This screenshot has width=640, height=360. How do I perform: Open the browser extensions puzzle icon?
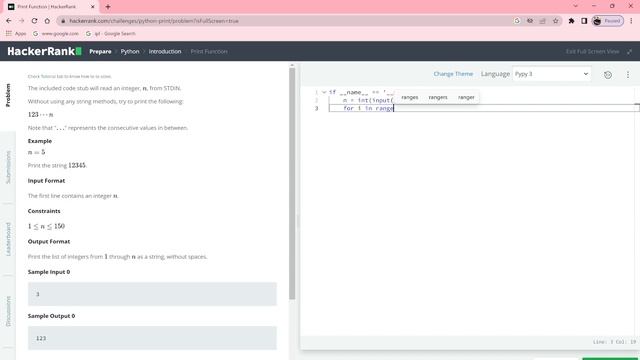[x=571, y=21]
